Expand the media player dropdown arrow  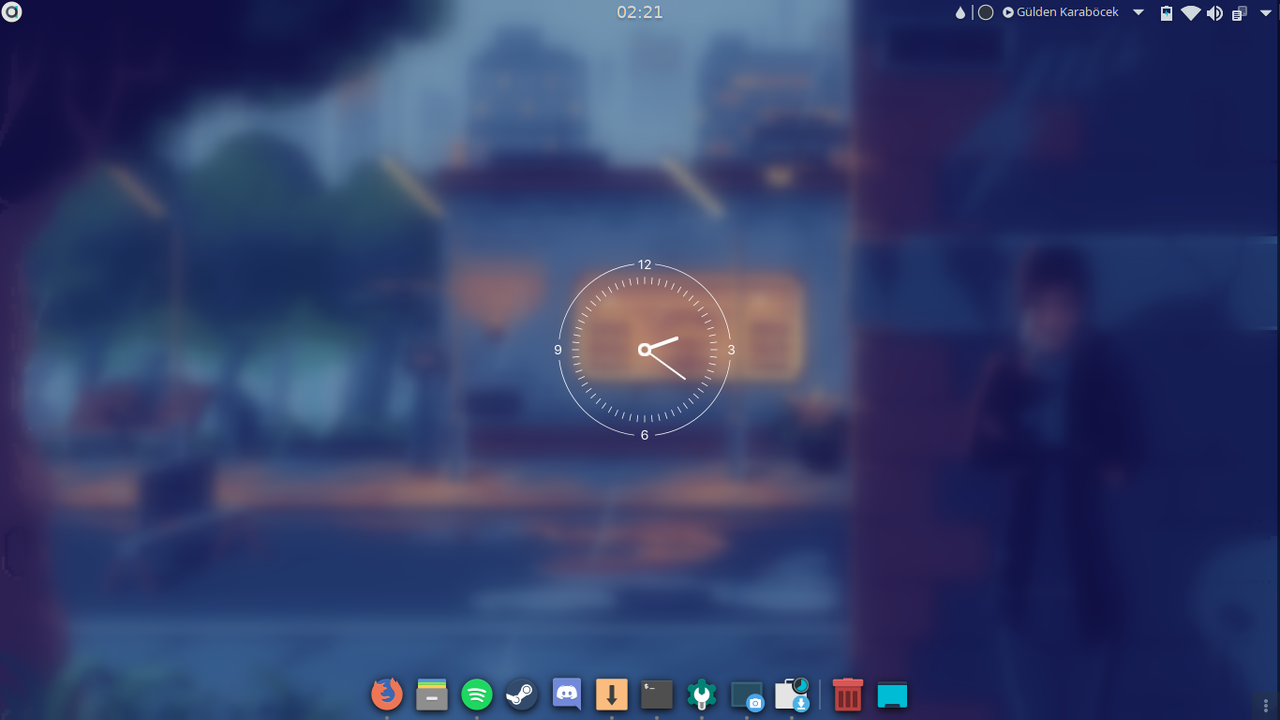(1138, 13)
